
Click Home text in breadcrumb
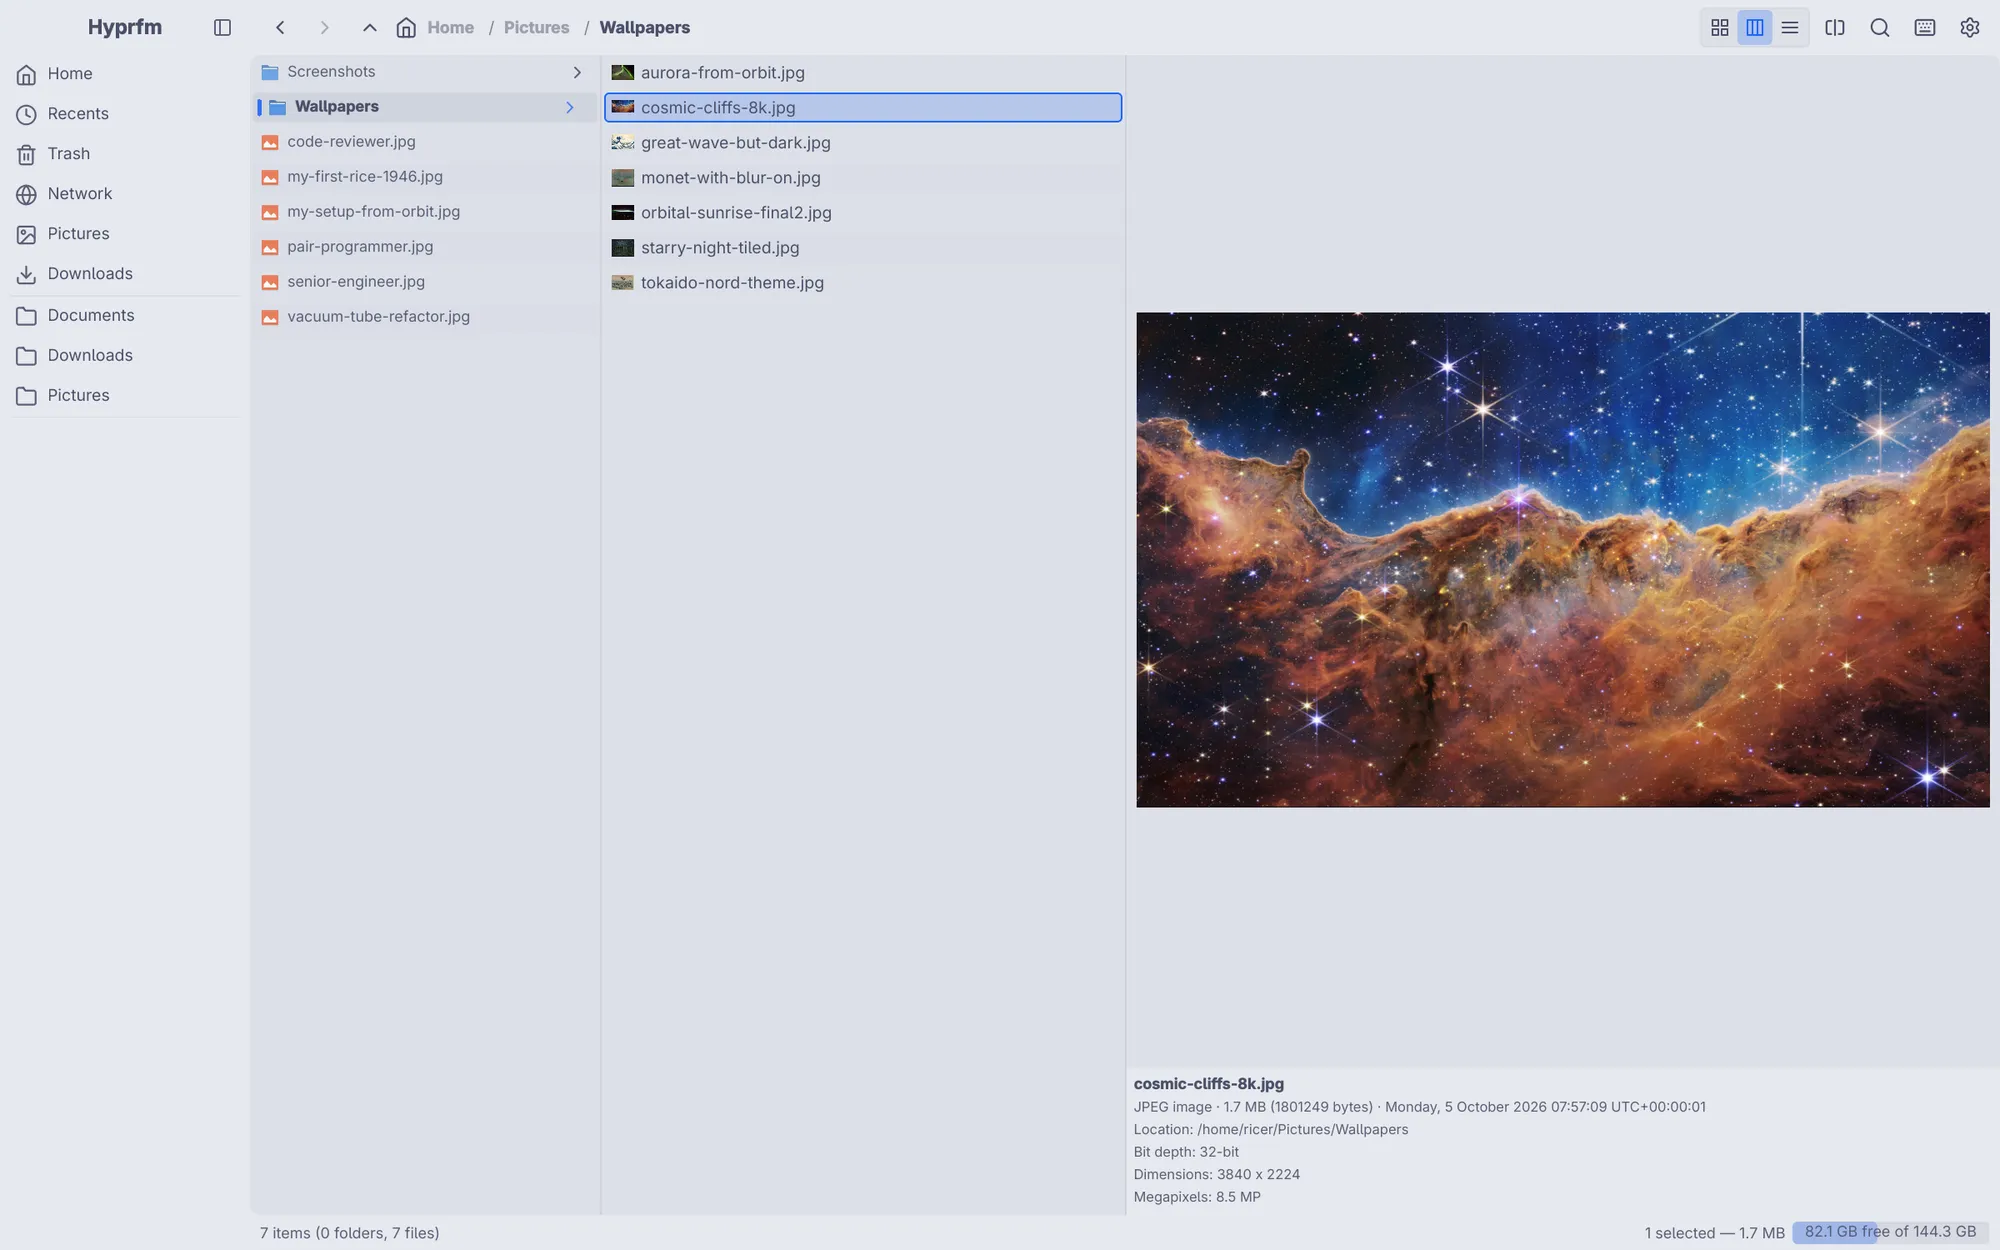(x=451, y=28)
